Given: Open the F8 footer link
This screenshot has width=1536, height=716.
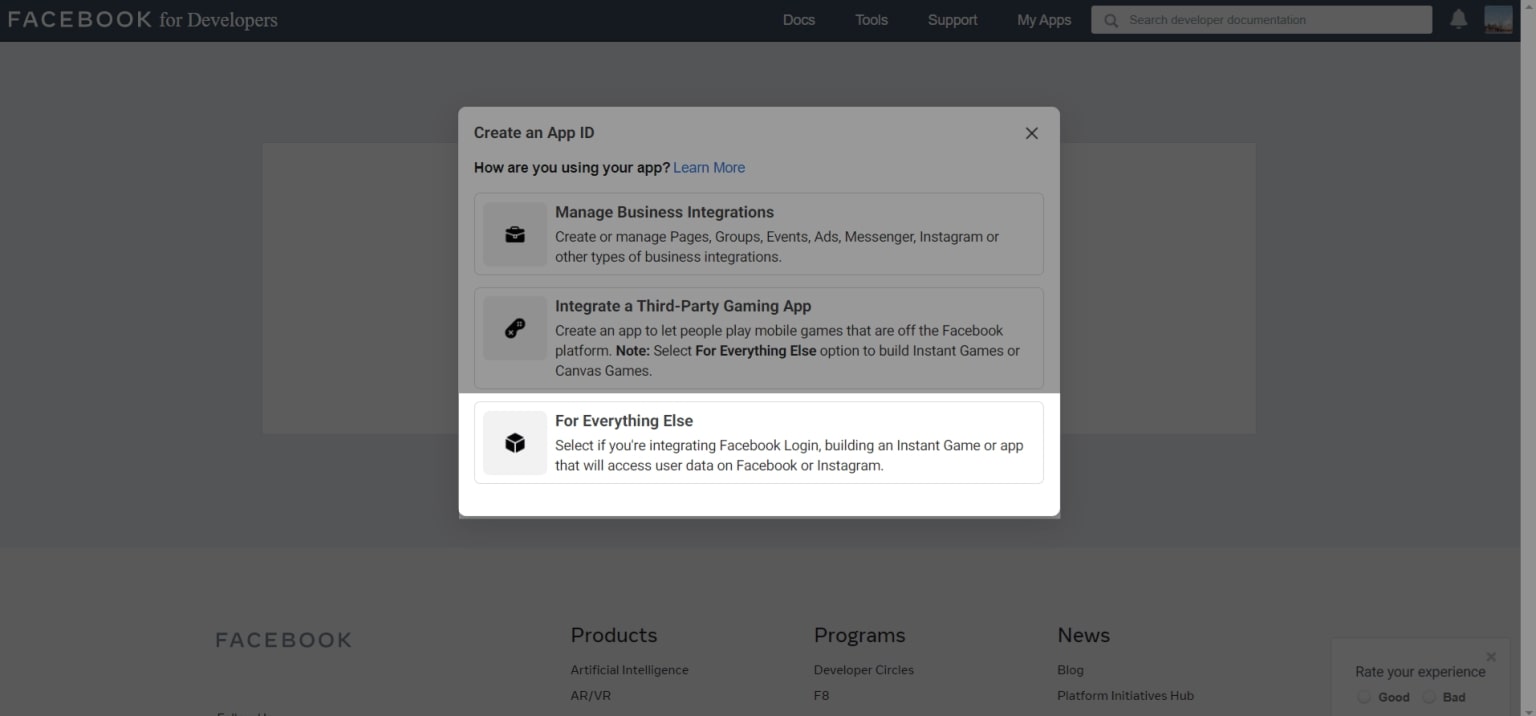Looking at the screenshot, I should click(821, 696).
